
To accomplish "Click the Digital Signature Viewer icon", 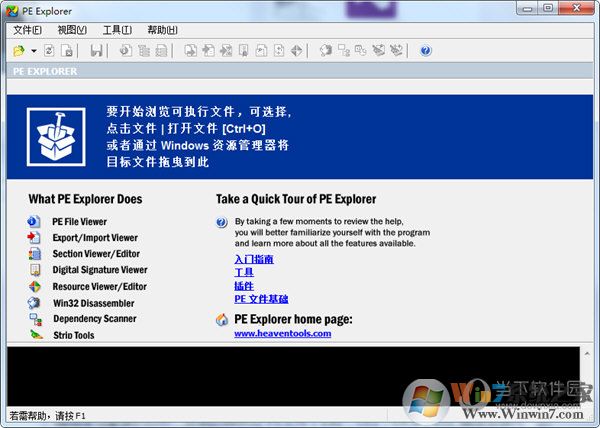I will [35, 270].
